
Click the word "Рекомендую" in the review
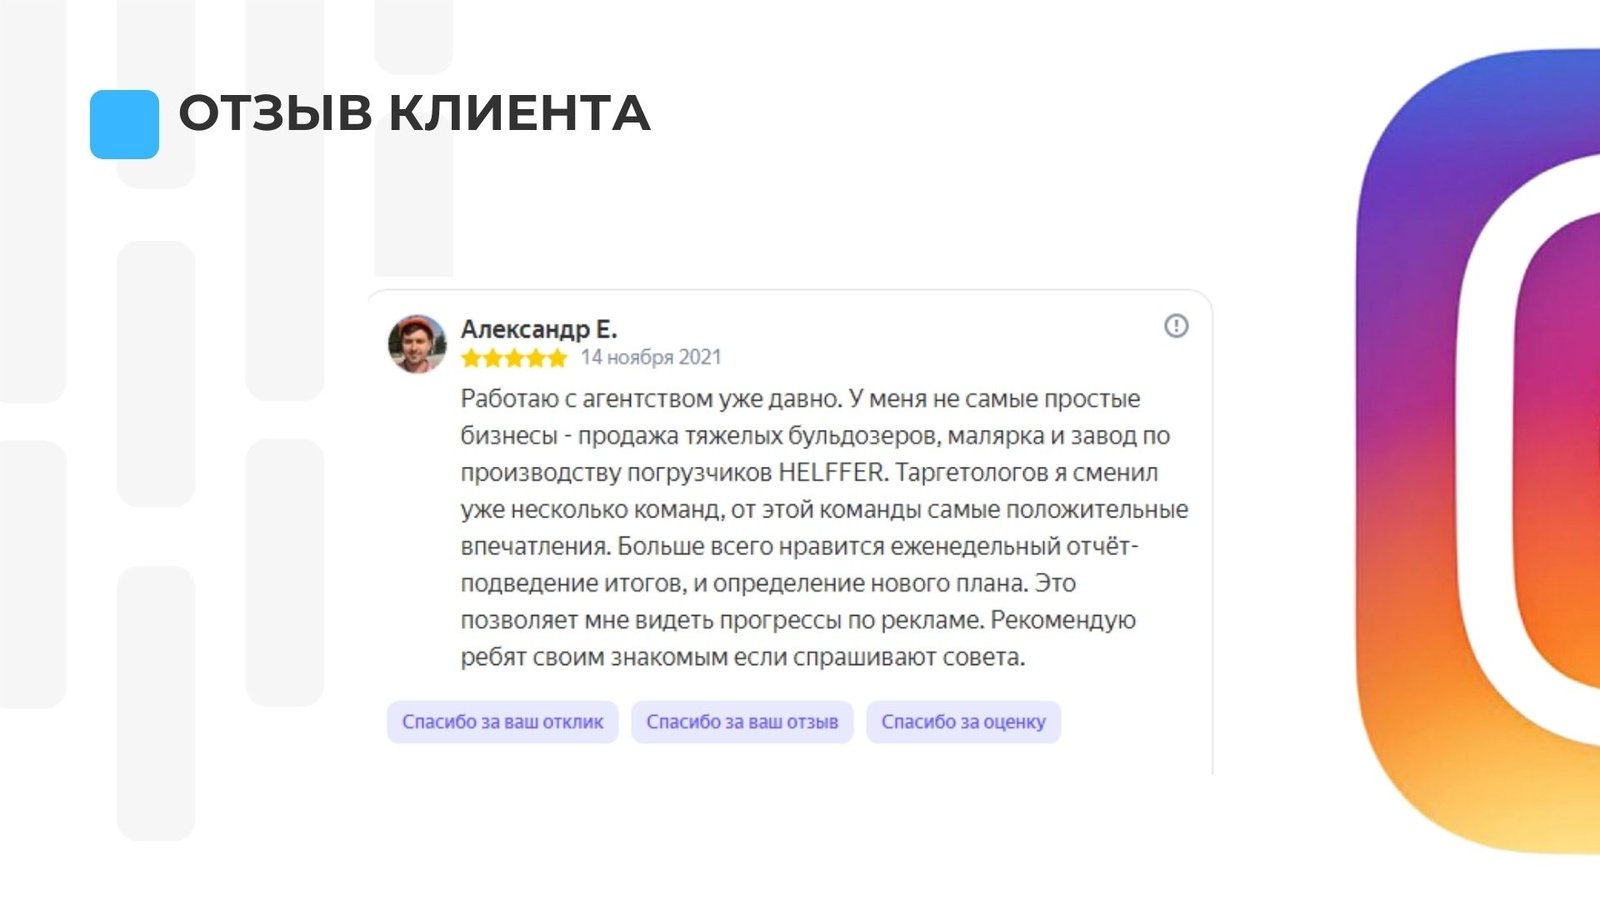[x=1063, y=620]
